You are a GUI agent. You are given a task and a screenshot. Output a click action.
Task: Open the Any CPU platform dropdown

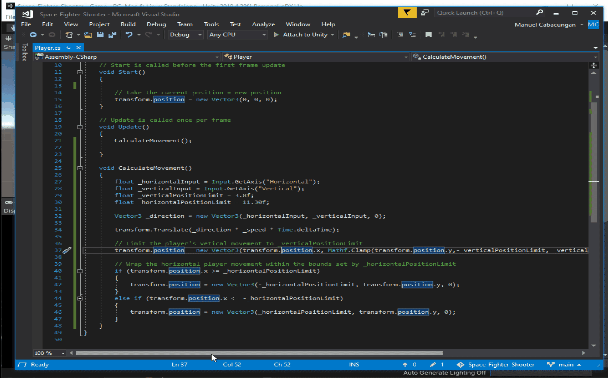coord(237,35)
